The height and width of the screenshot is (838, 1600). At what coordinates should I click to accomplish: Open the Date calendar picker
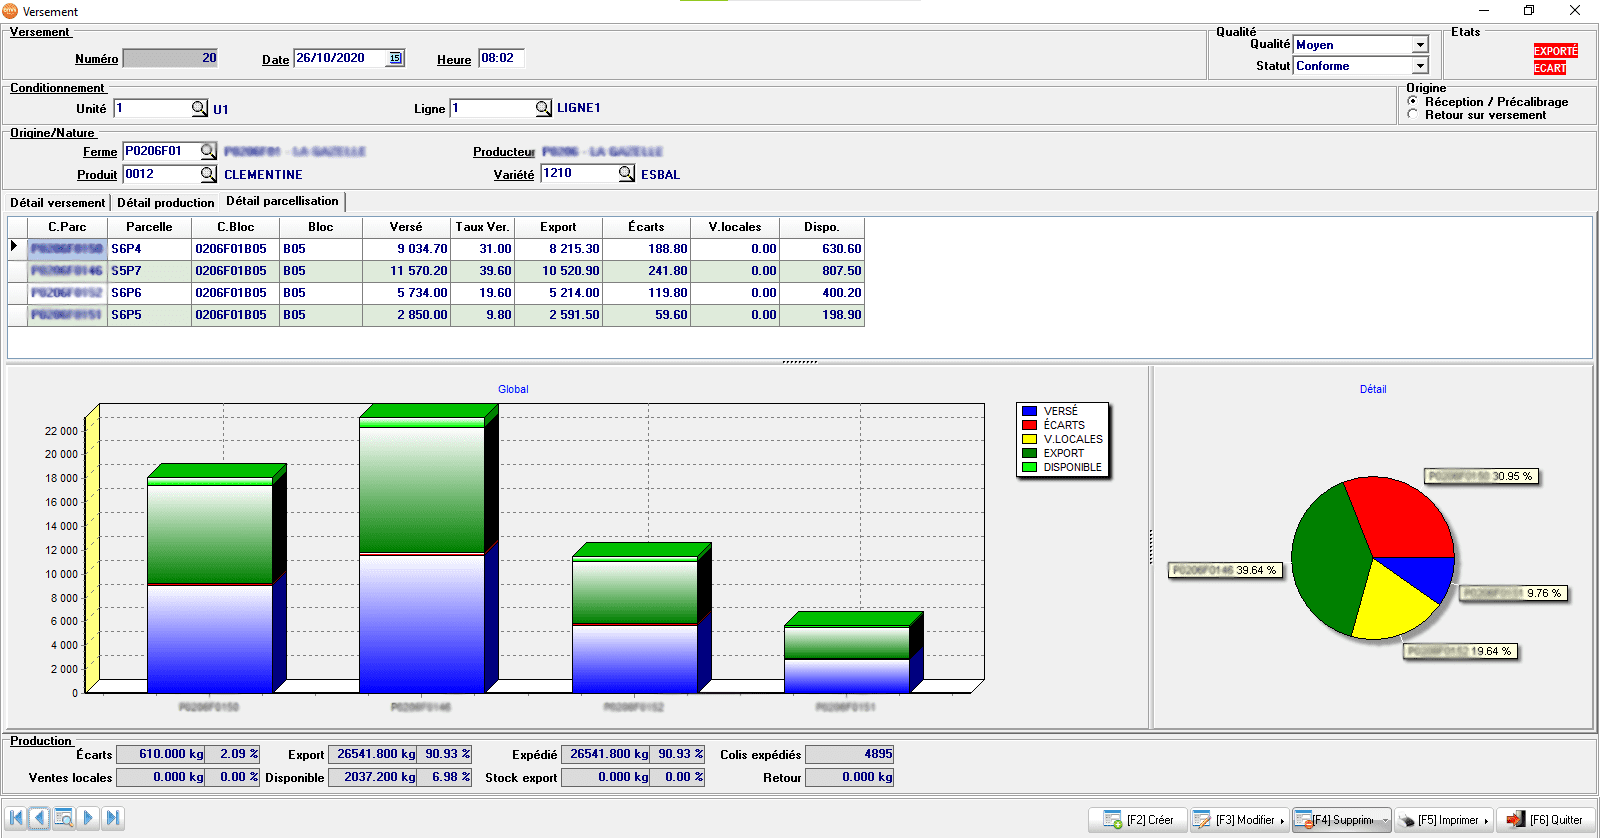(x=396, y=58)
